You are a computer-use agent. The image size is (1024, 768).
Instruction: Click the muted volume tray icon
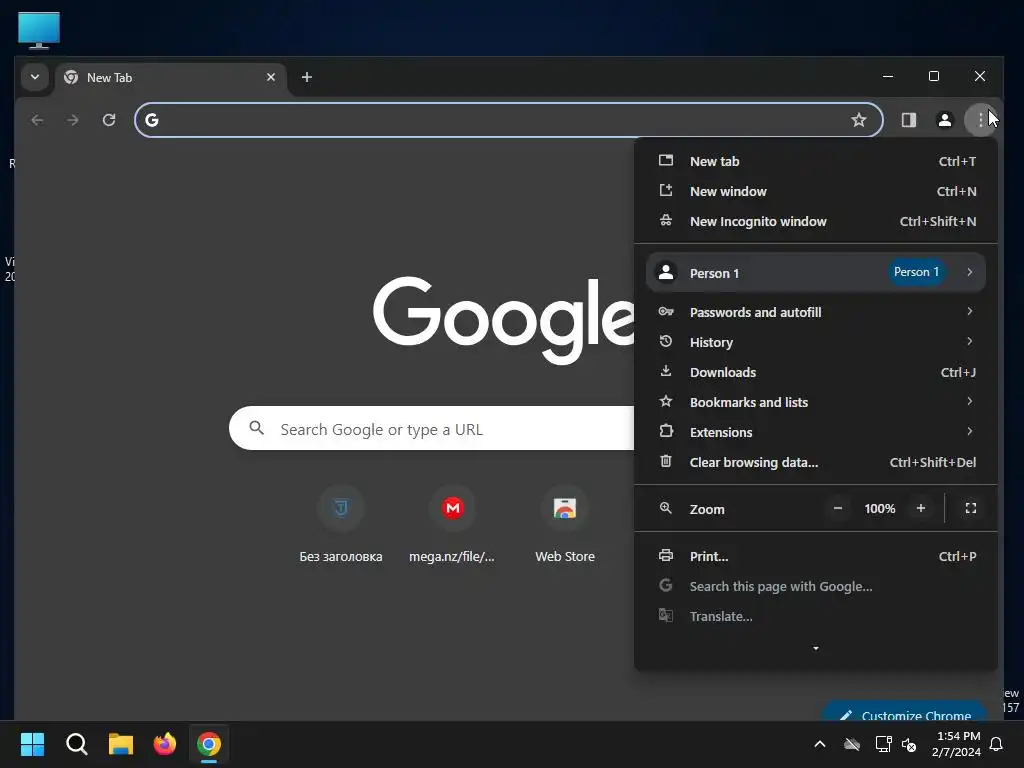pos(908,744)
